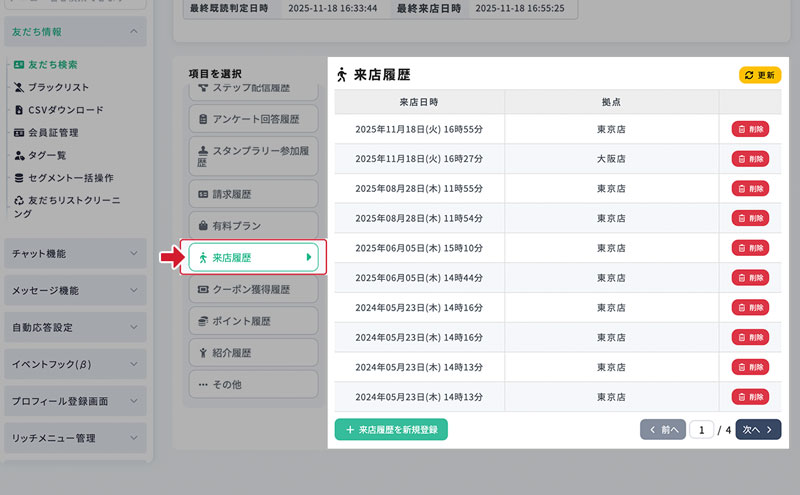
Task: Go to the next page with 次へ
Action: coord(758,430)
